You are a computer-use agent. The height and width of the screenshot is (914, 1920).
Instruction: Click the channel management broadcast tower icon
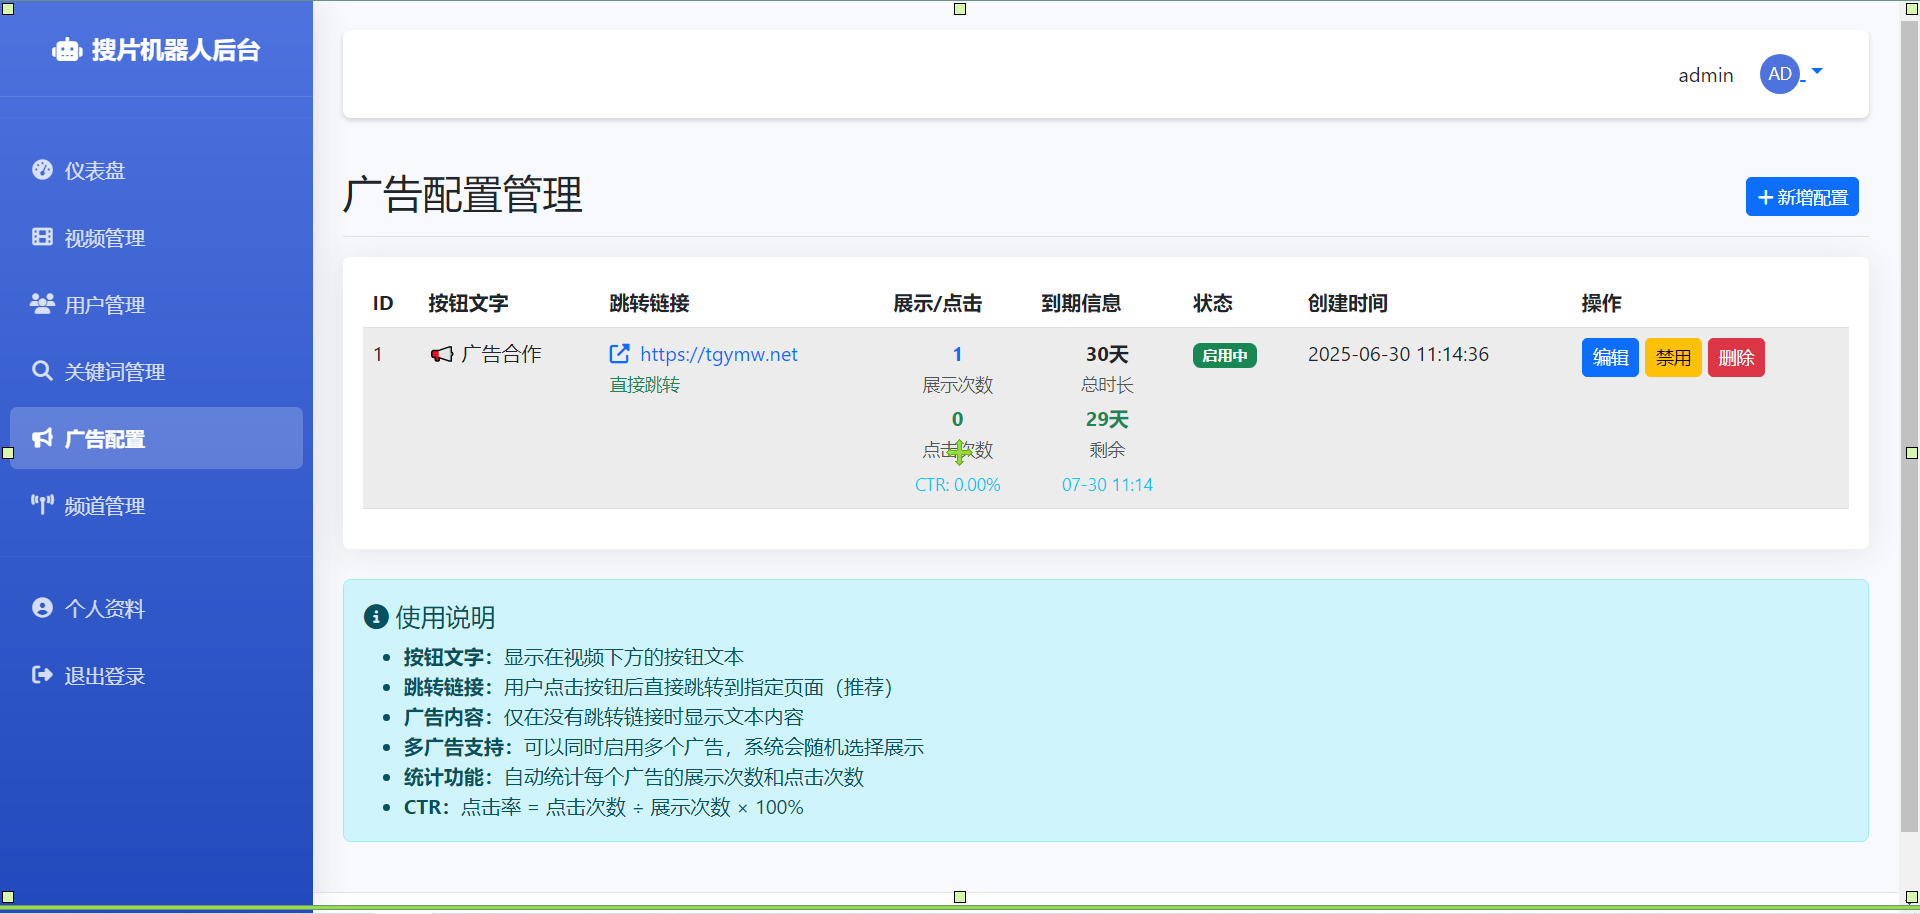click(42, 505)
